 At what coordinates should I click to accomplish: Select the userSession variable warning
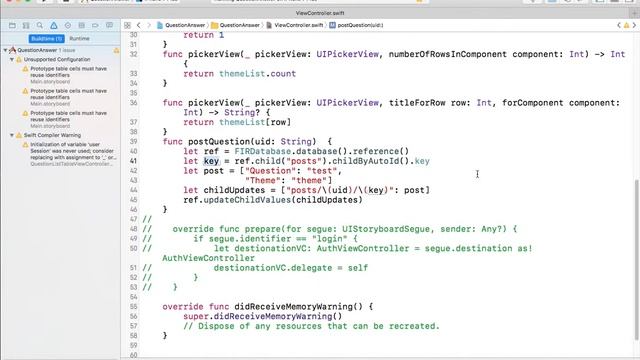point(69,154)
